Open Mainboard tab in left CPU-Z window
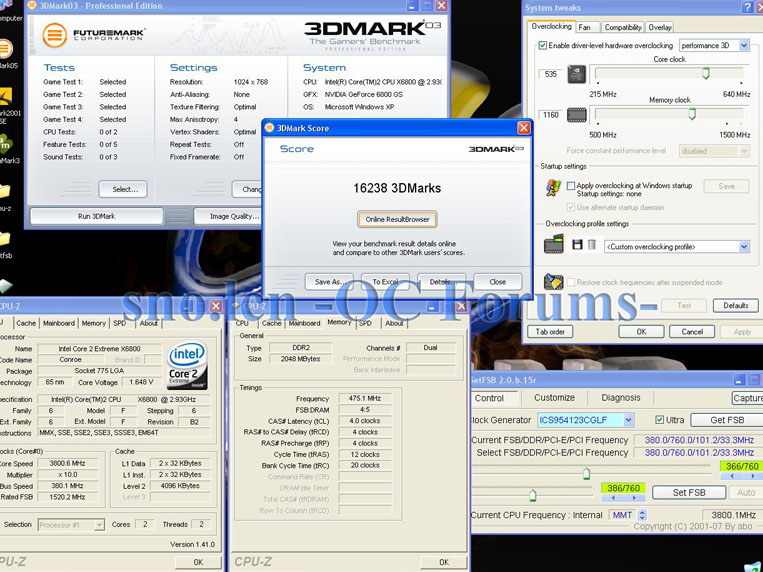Screen dimensions: 763x572 [x=59, y=323]
